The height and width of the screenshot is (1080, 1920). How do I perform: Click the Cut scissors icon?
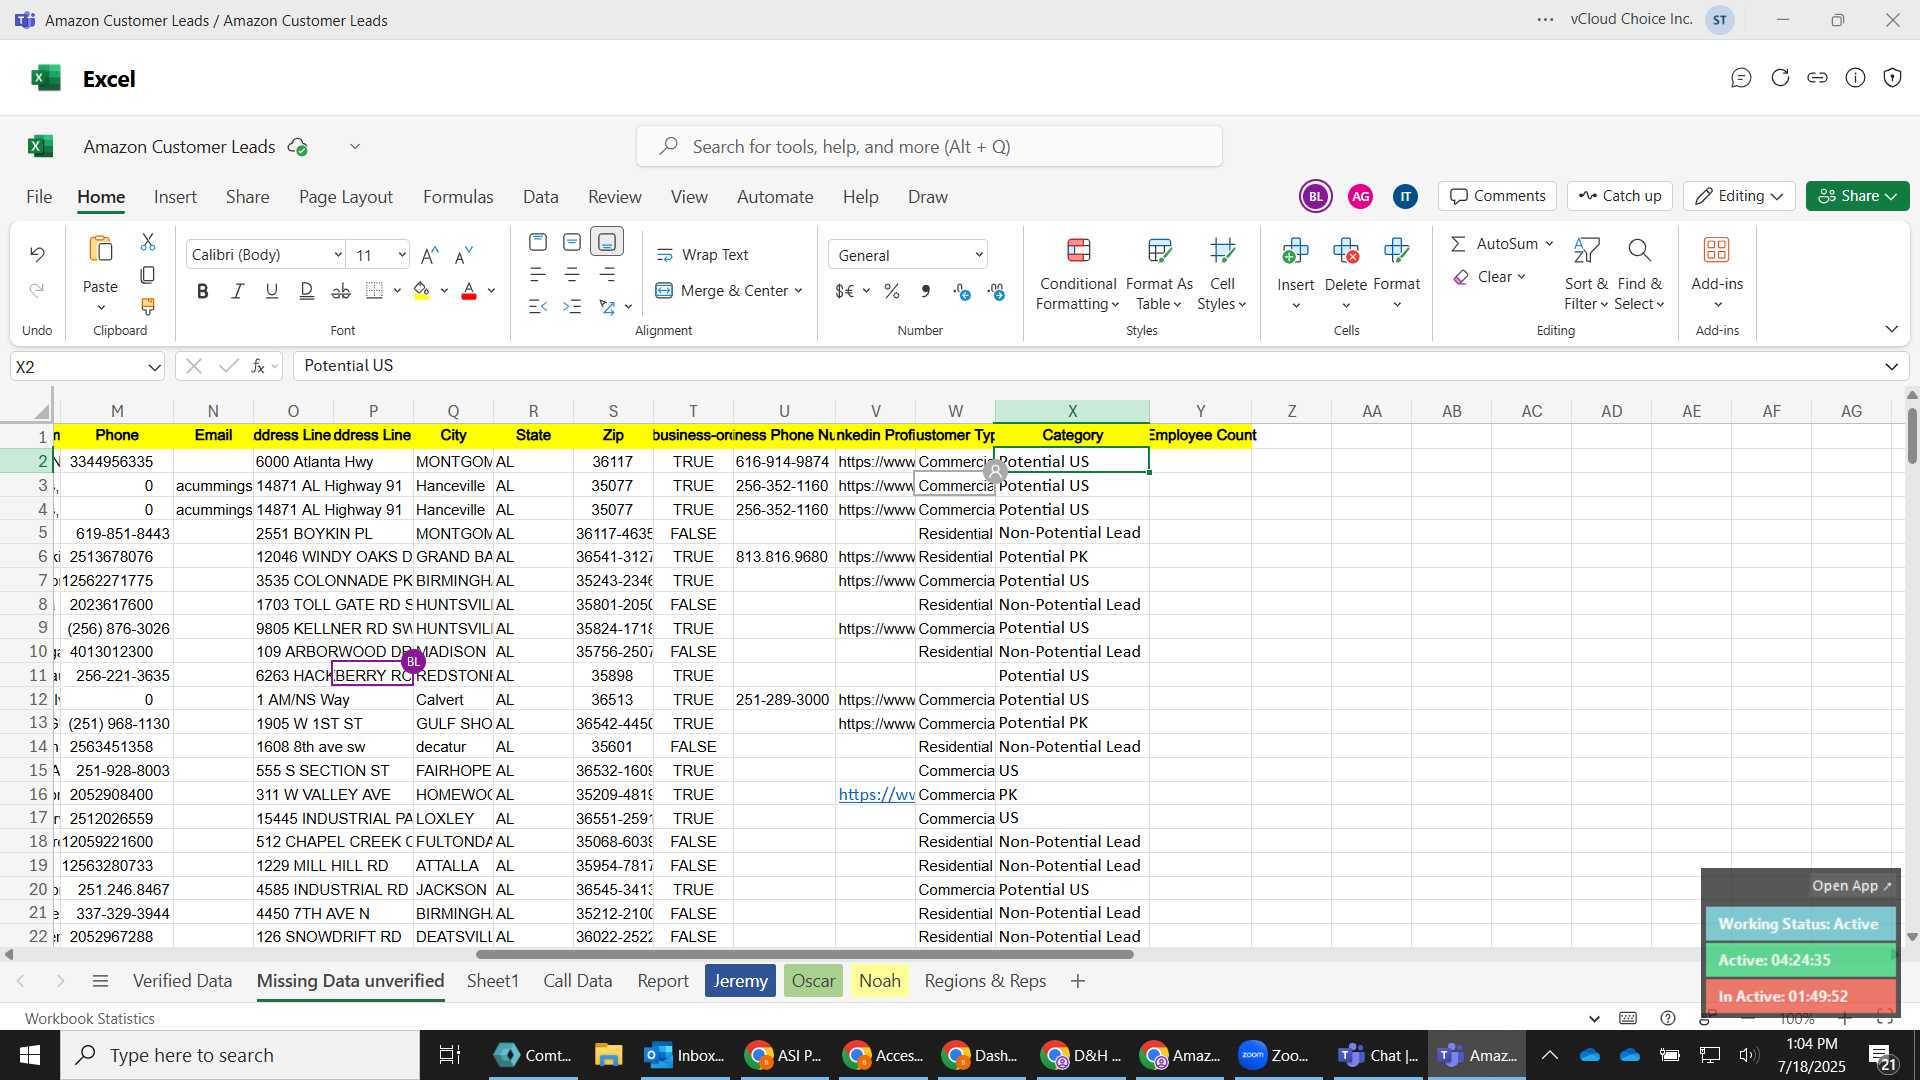[x=148, y=242]
